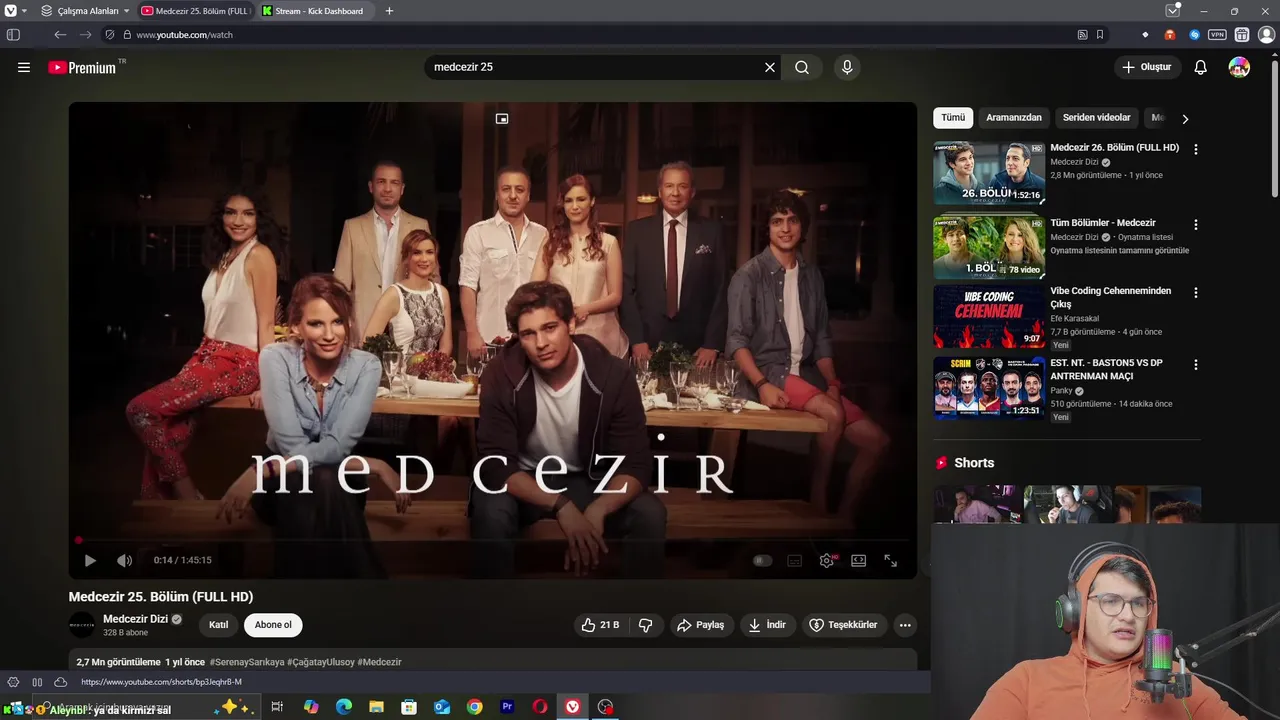Open Tüm Bölümler - Medcezir playlist title
The image size is (1280, 720).
pyautogui.click(x=1103, y=223)
